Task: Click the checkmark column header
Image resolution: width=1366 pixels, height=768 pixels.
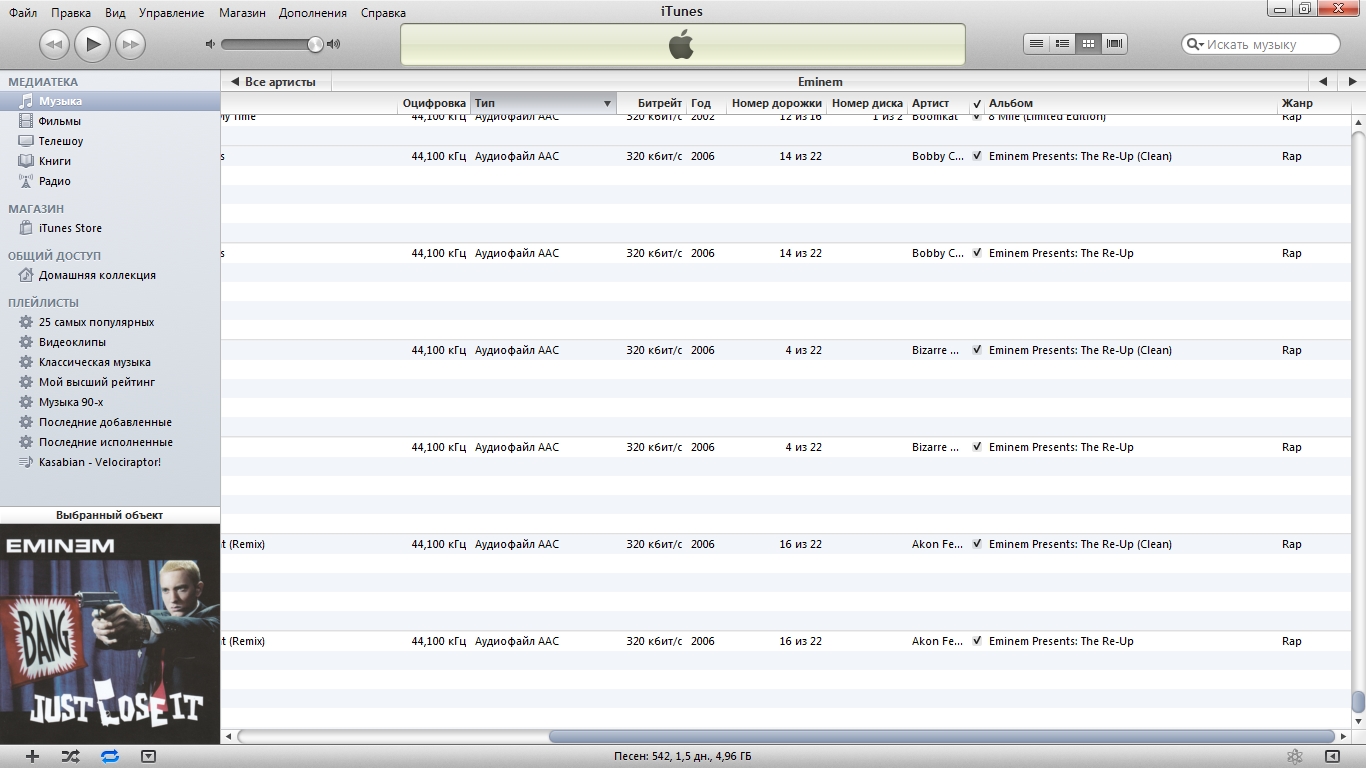Action: coord(977,104)
